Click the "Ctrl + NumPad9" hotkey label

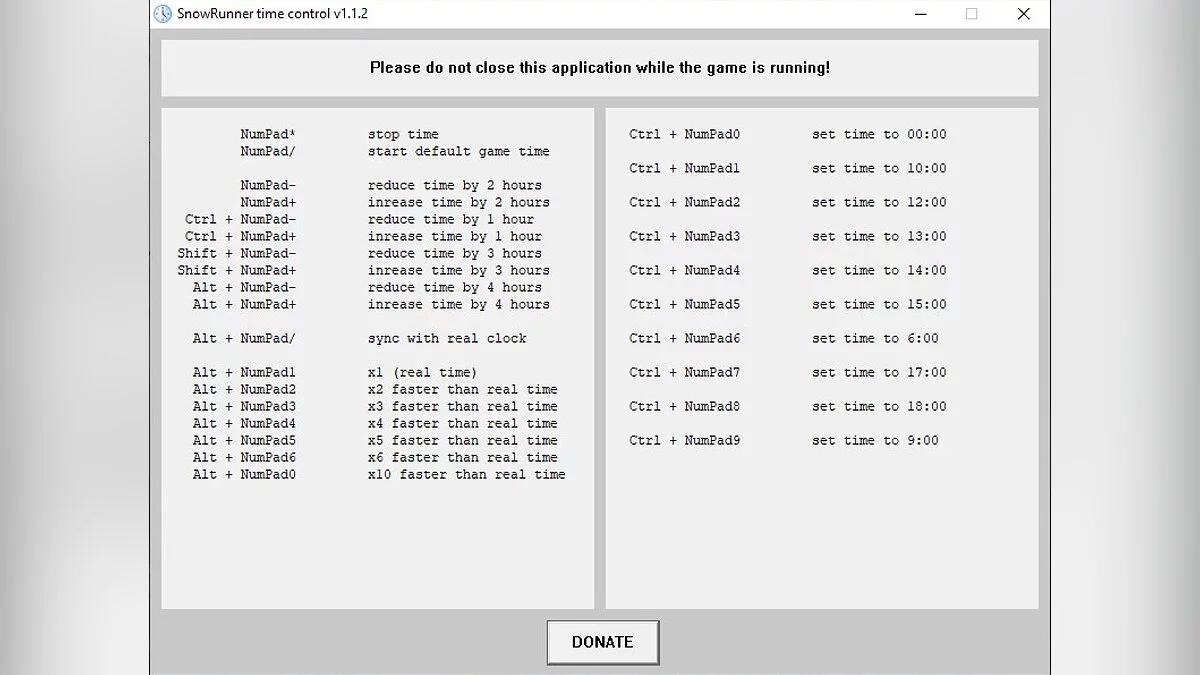(x=685, y=440)
